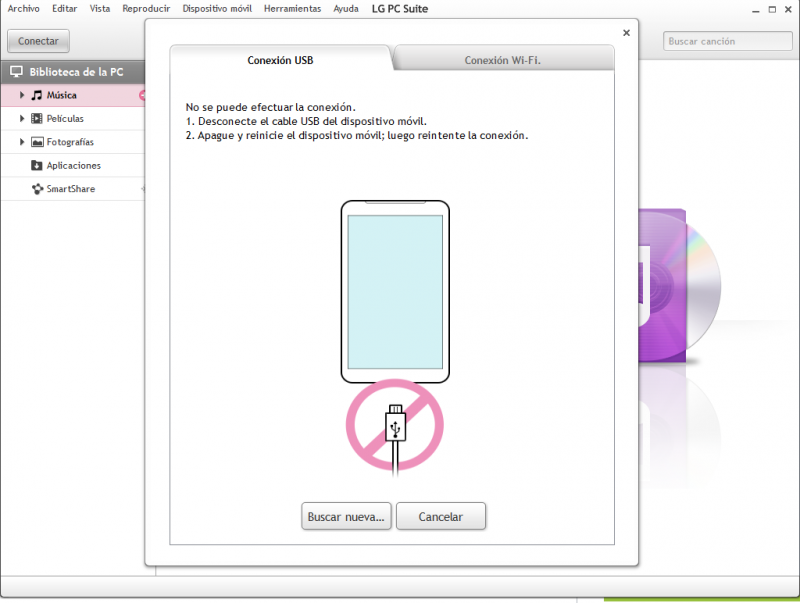Close the LG PC Suite window
The width and height of the screenshot is (800, 603).
point(788,9)
